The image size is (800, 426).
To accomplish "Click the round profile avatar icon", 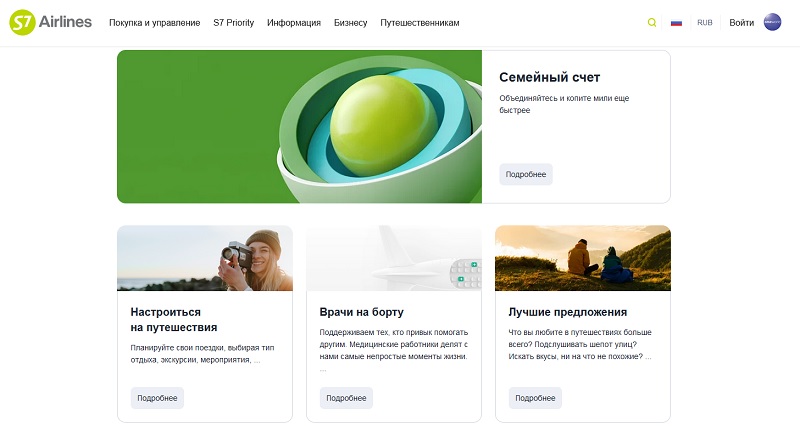I will point(772,22).
